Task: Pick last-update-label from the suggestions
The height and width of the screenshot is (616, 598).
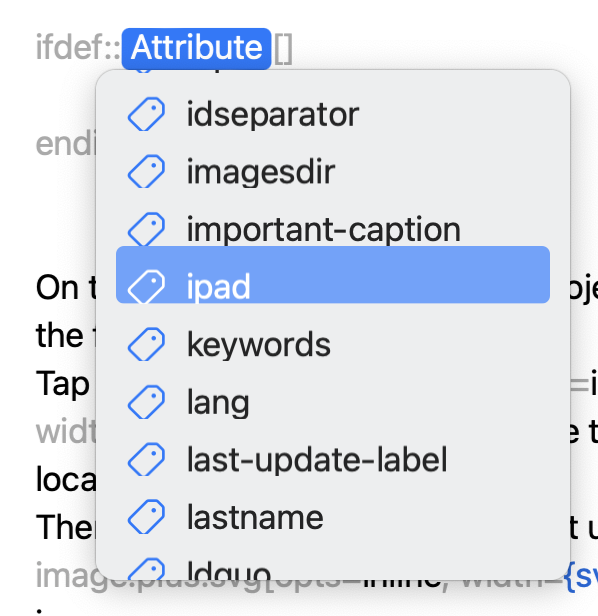Action: [333, 459]
